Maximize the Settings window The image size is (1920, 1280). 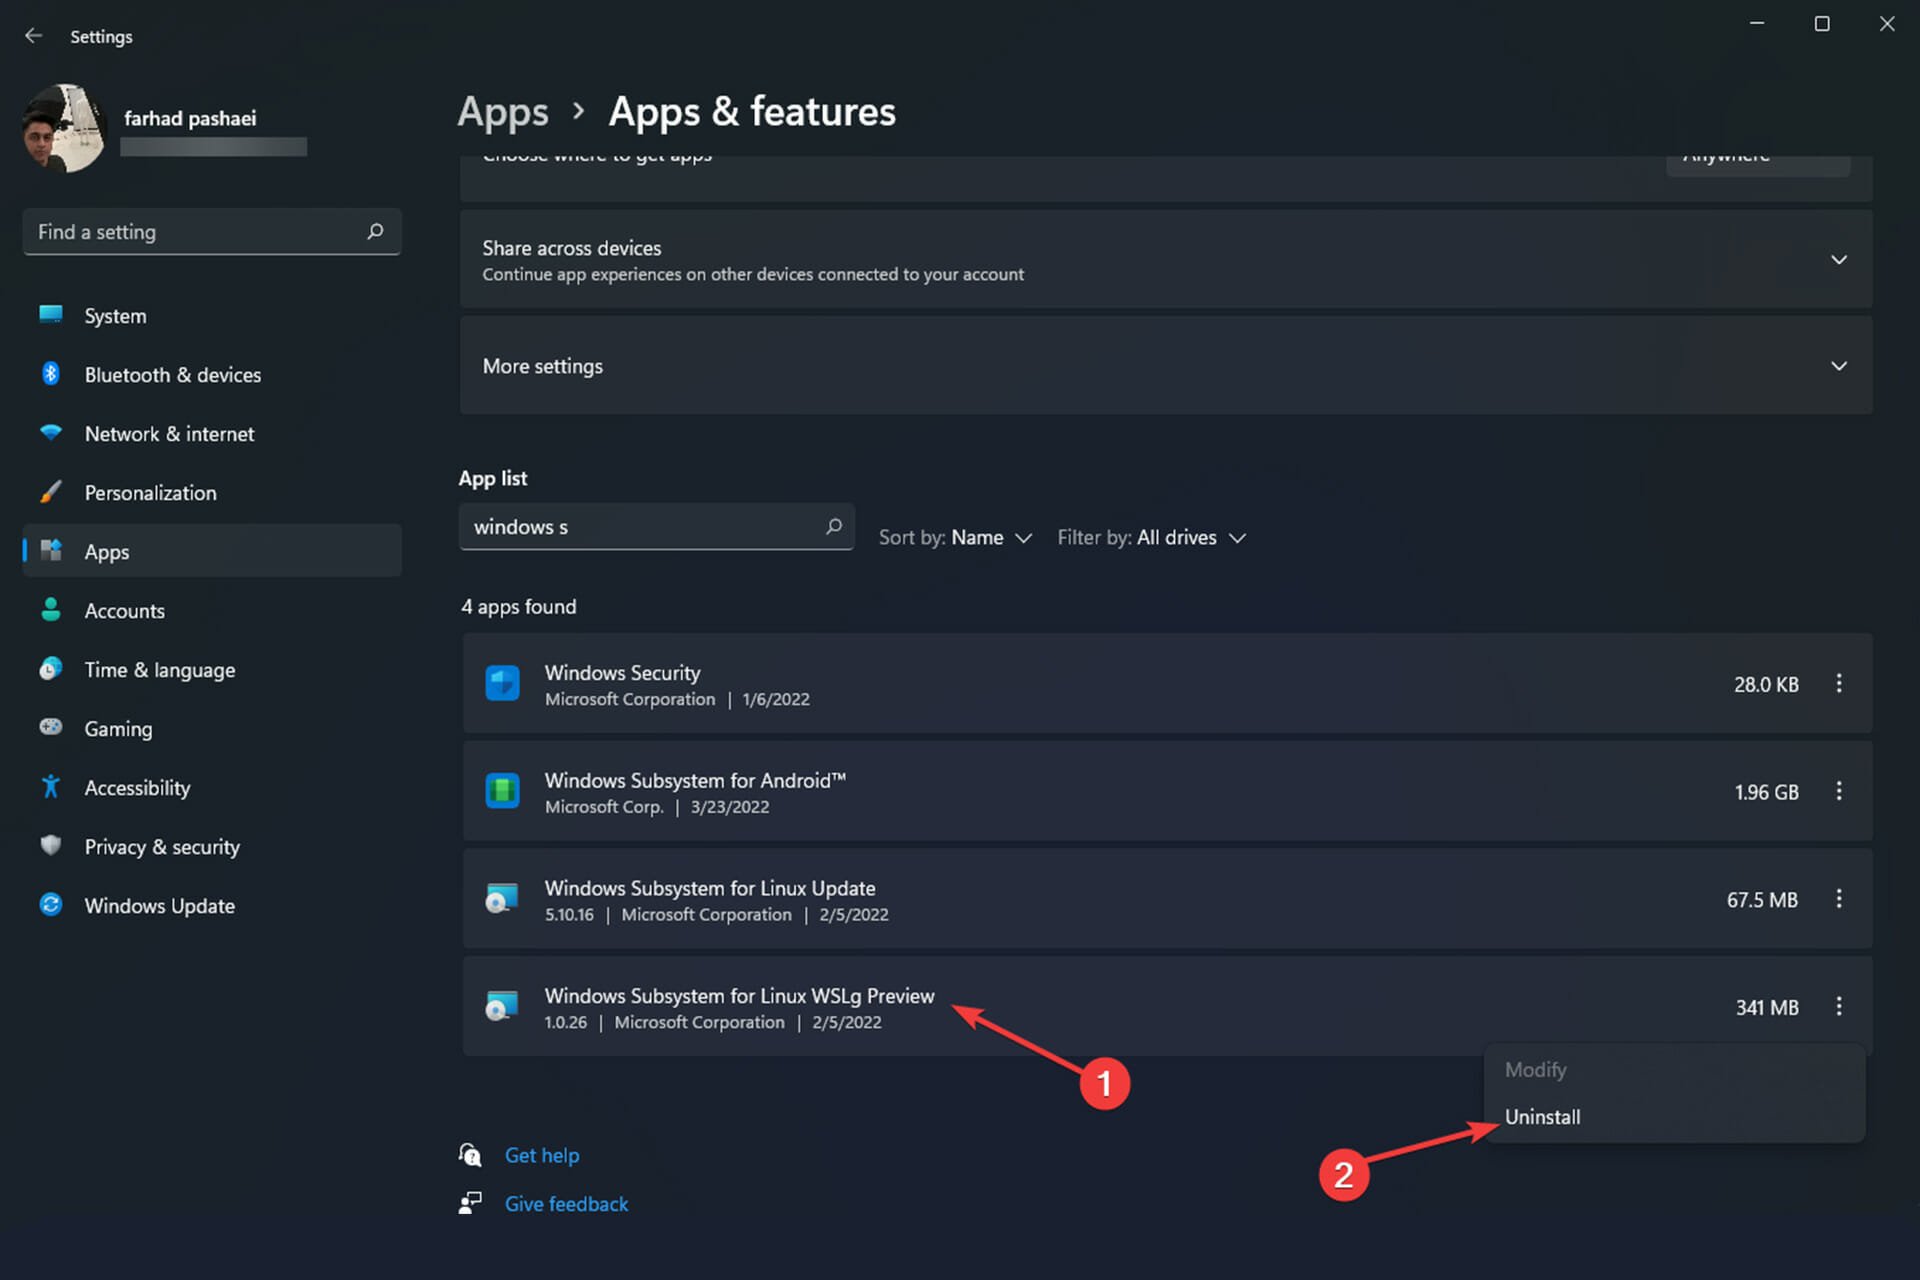point(1822,23)
